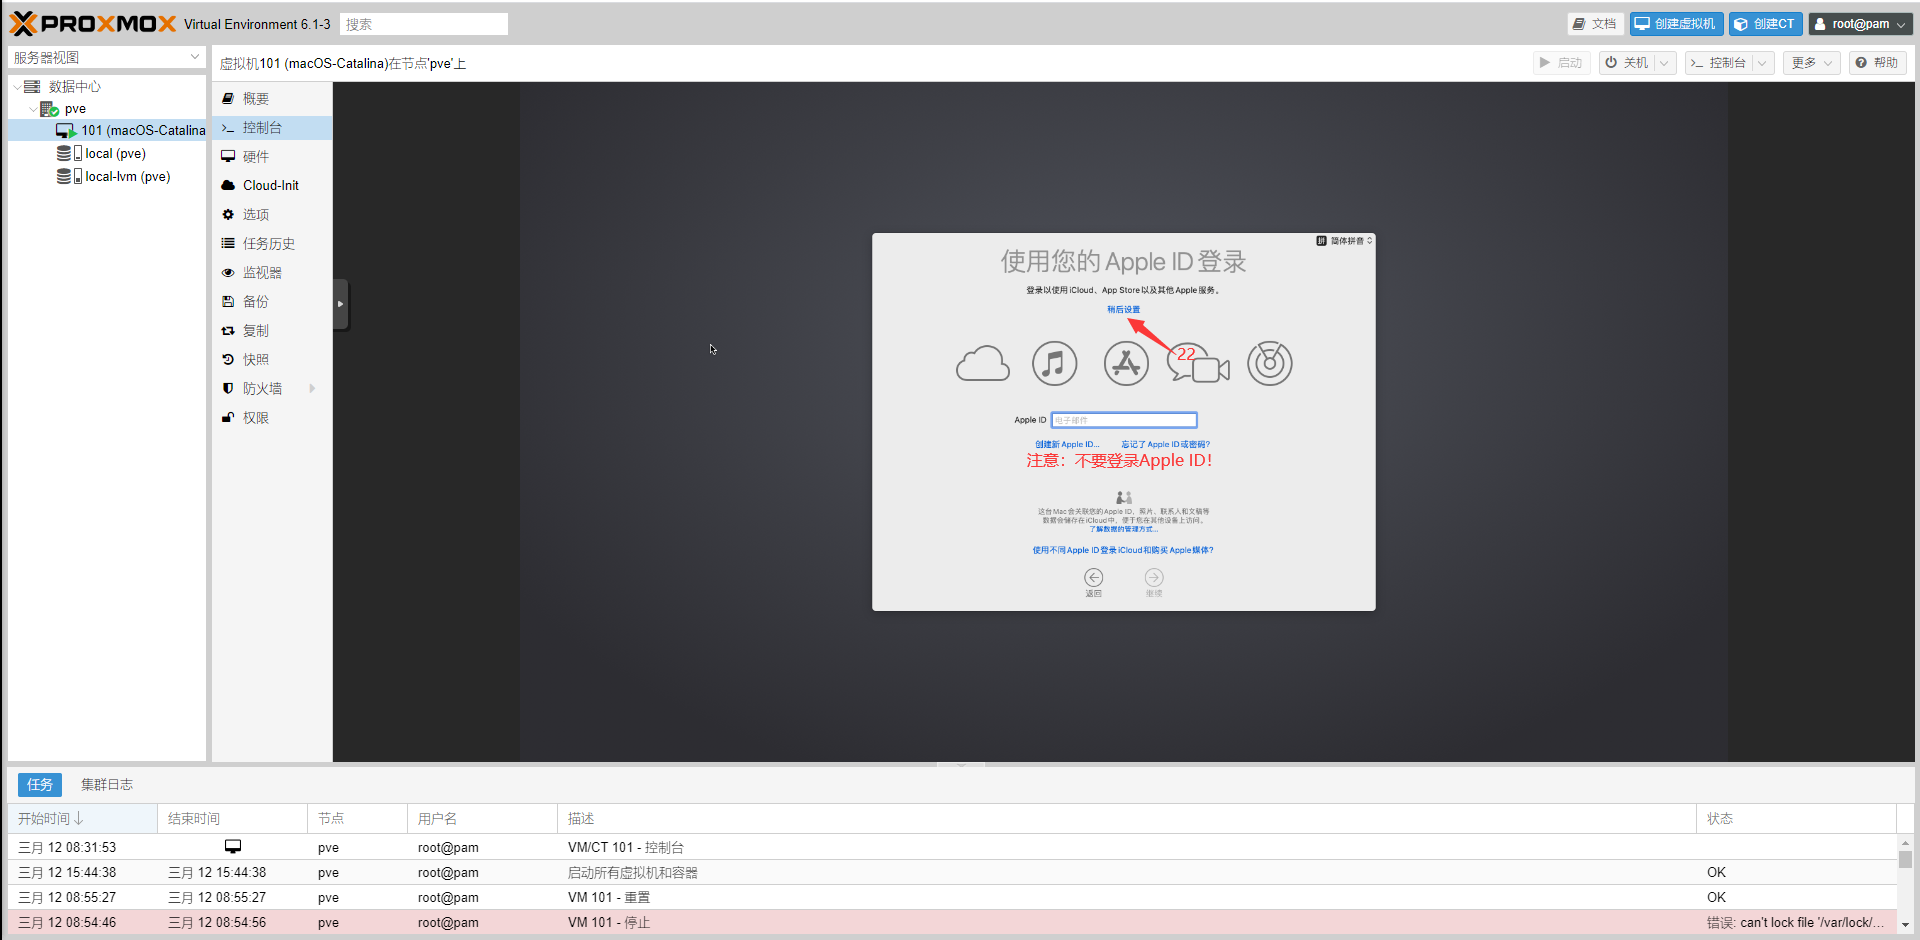Sort the task list by 开始时间 column
The height and width of the screenshot is (940, 1920).
(x=50, y=819)
